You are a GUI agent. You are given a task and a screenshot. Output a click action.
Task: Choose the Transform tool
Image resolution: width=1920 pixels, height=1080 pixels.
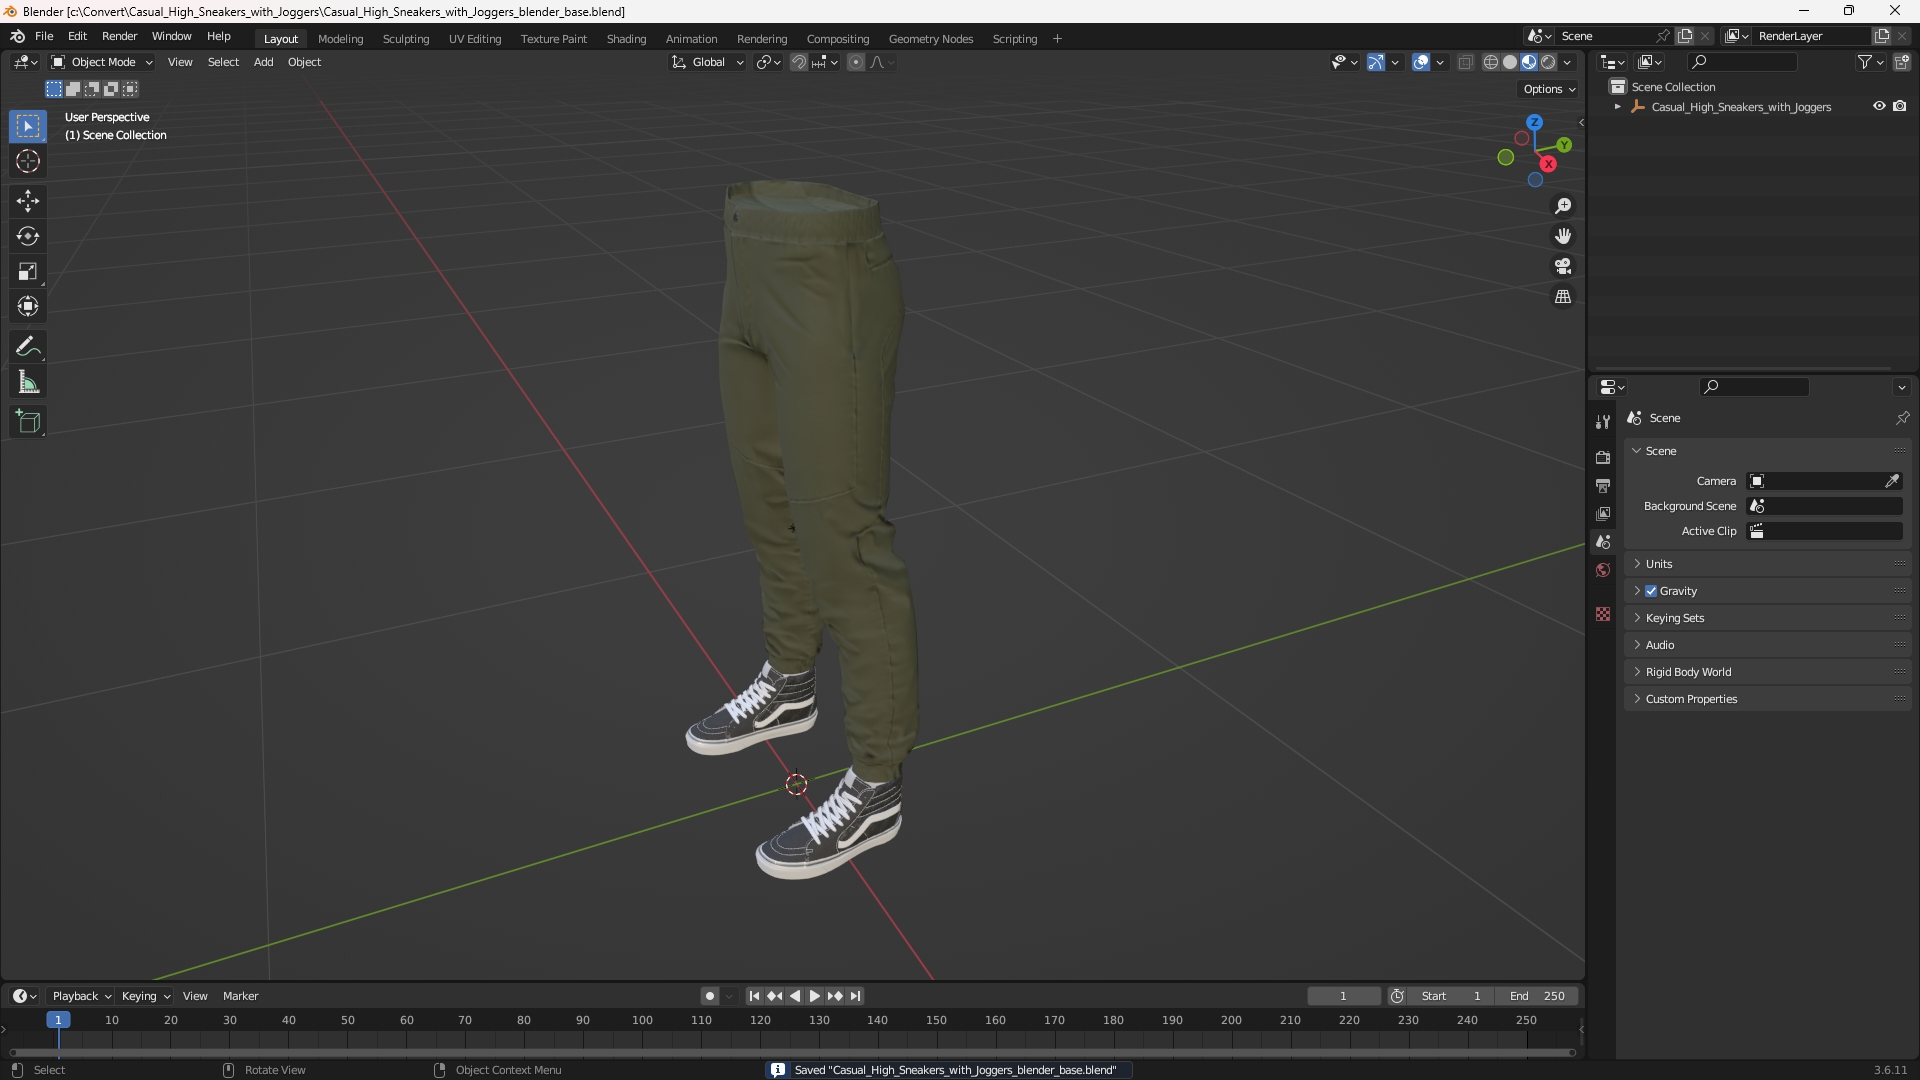pos(28,306)
